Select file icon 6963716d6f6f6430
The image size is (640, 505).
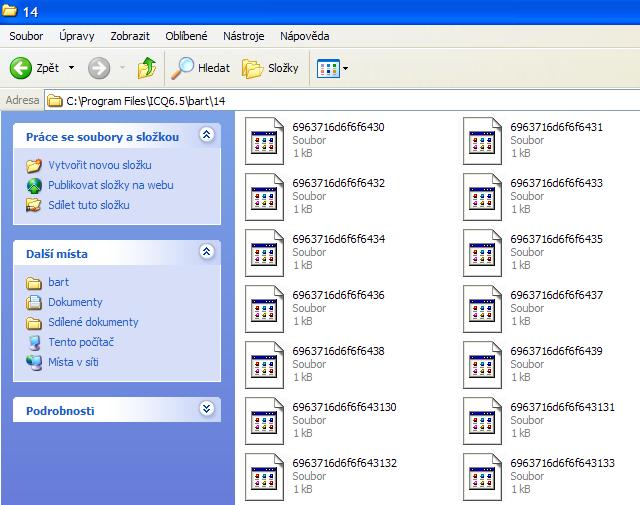[x=265, y=141]
